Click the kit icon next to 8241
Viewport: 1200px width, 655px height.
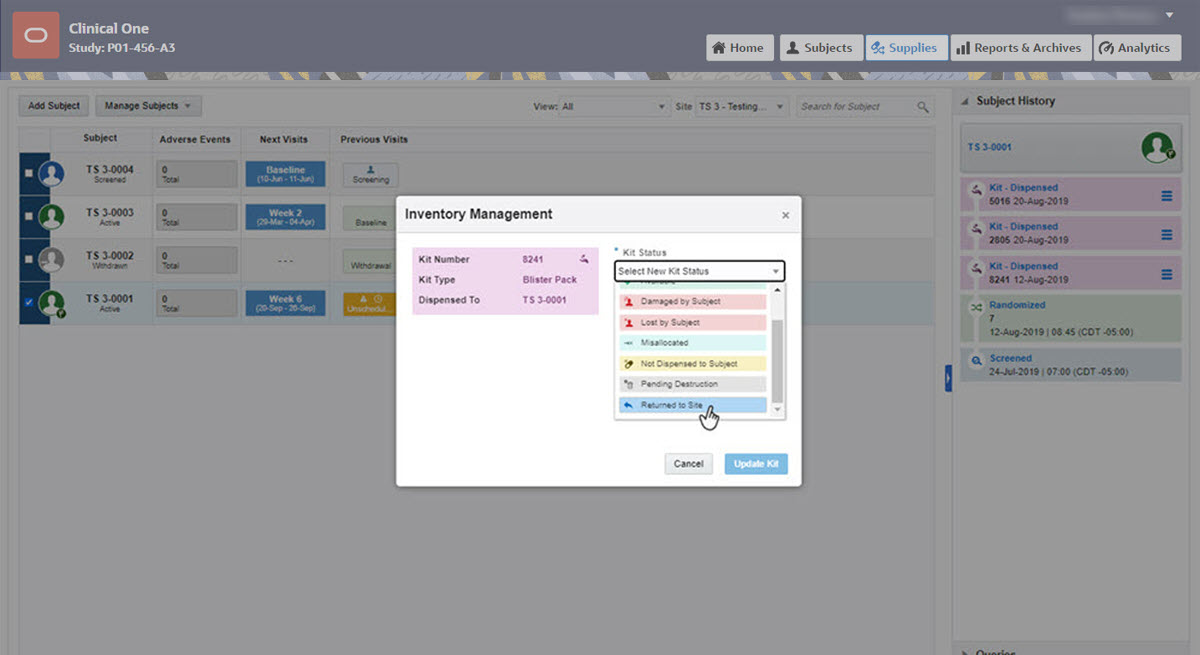coord(584,259)
